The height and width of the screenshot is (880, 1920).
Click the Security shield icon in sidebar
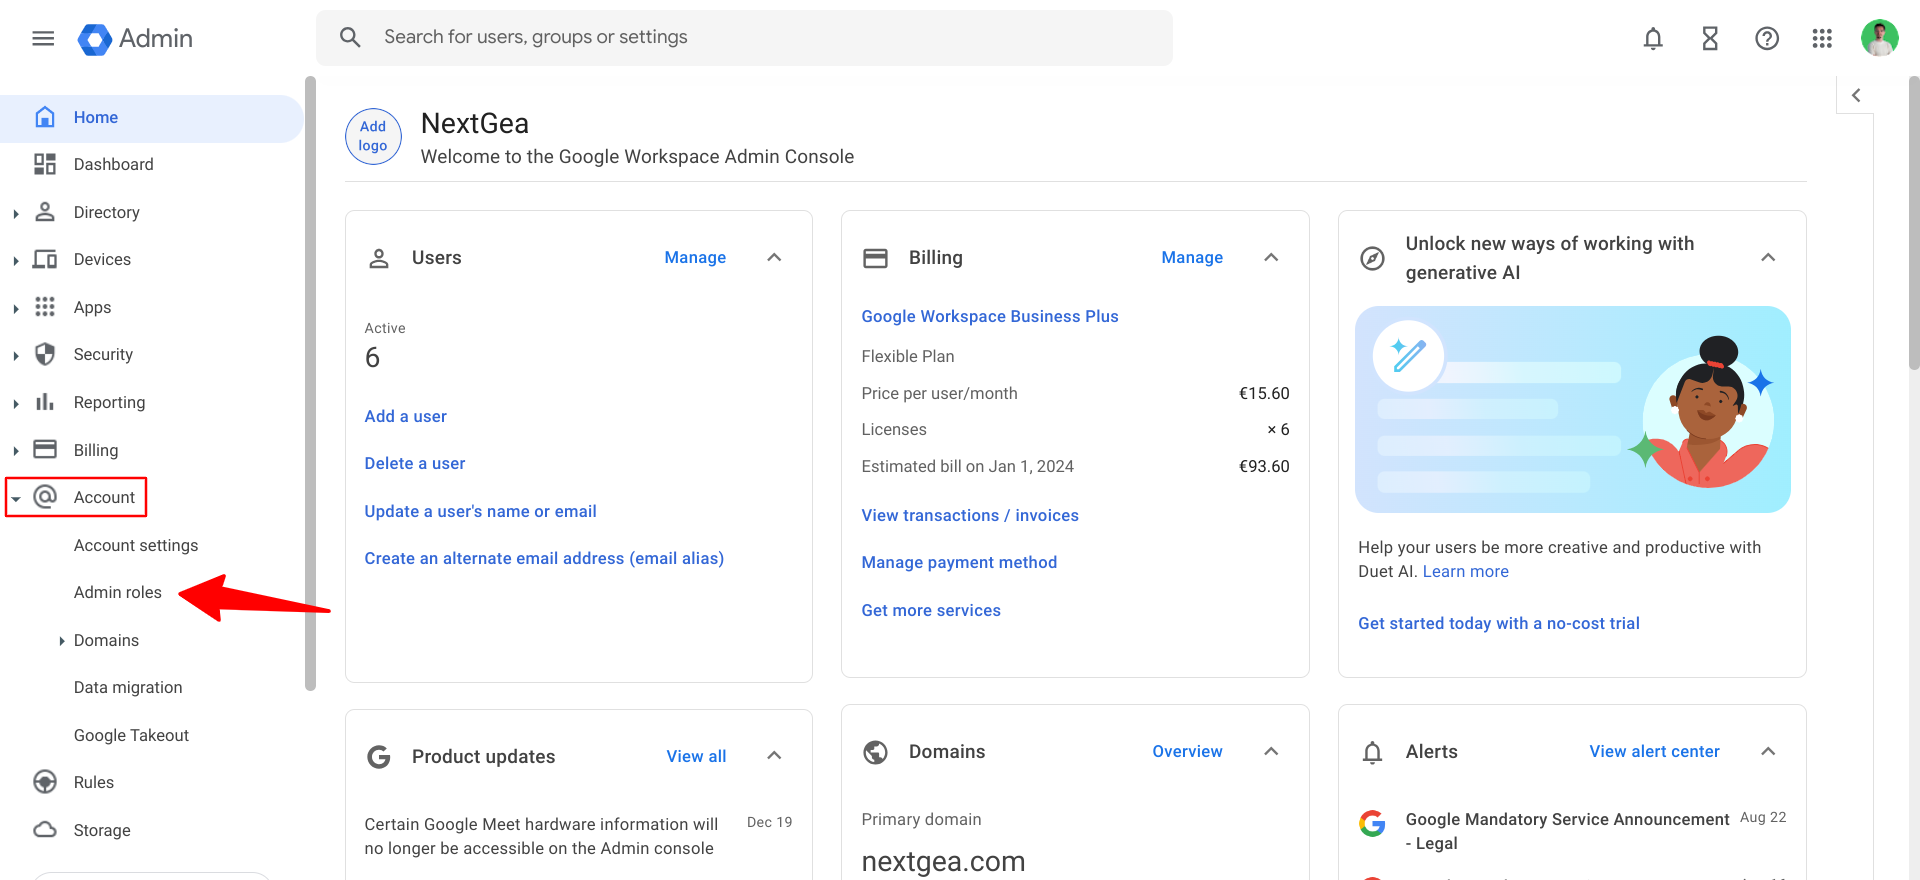(45, 354)
